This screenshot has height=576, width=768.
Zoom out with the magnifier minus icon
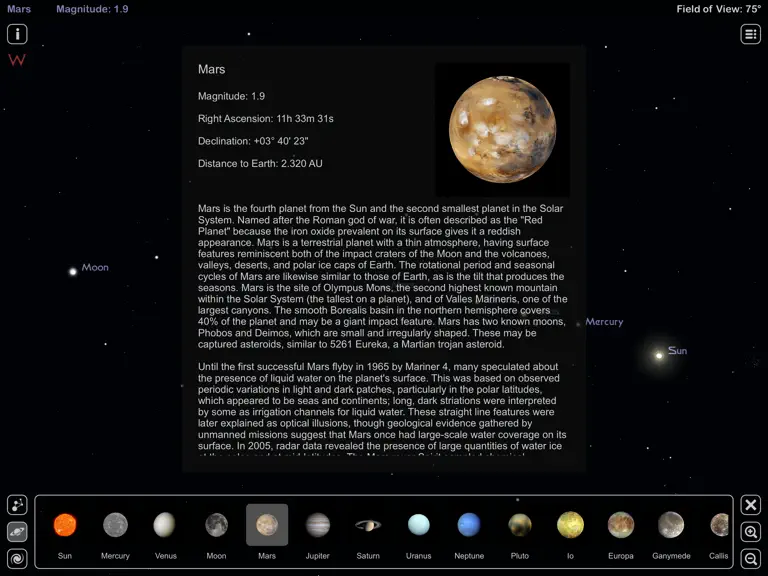point(750,558)
